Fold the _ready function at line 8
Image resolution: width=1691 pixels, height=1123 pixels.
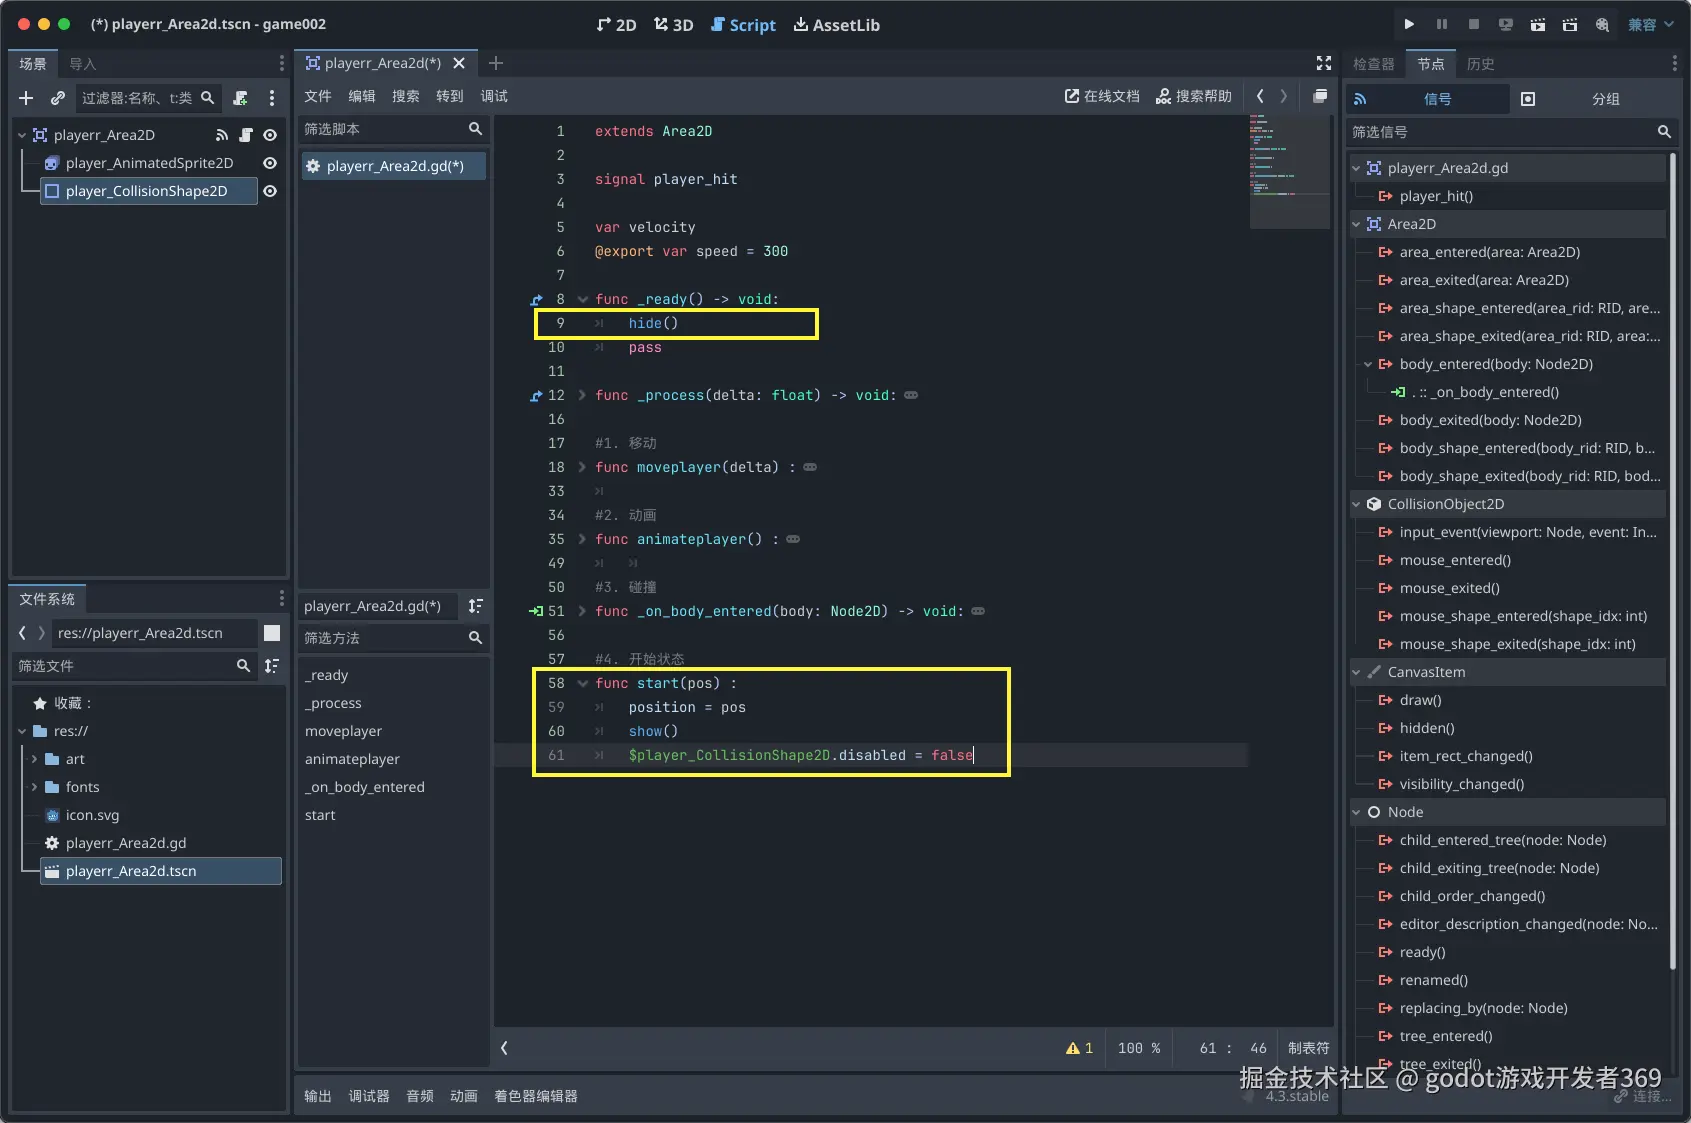click(x=582, y=299)
